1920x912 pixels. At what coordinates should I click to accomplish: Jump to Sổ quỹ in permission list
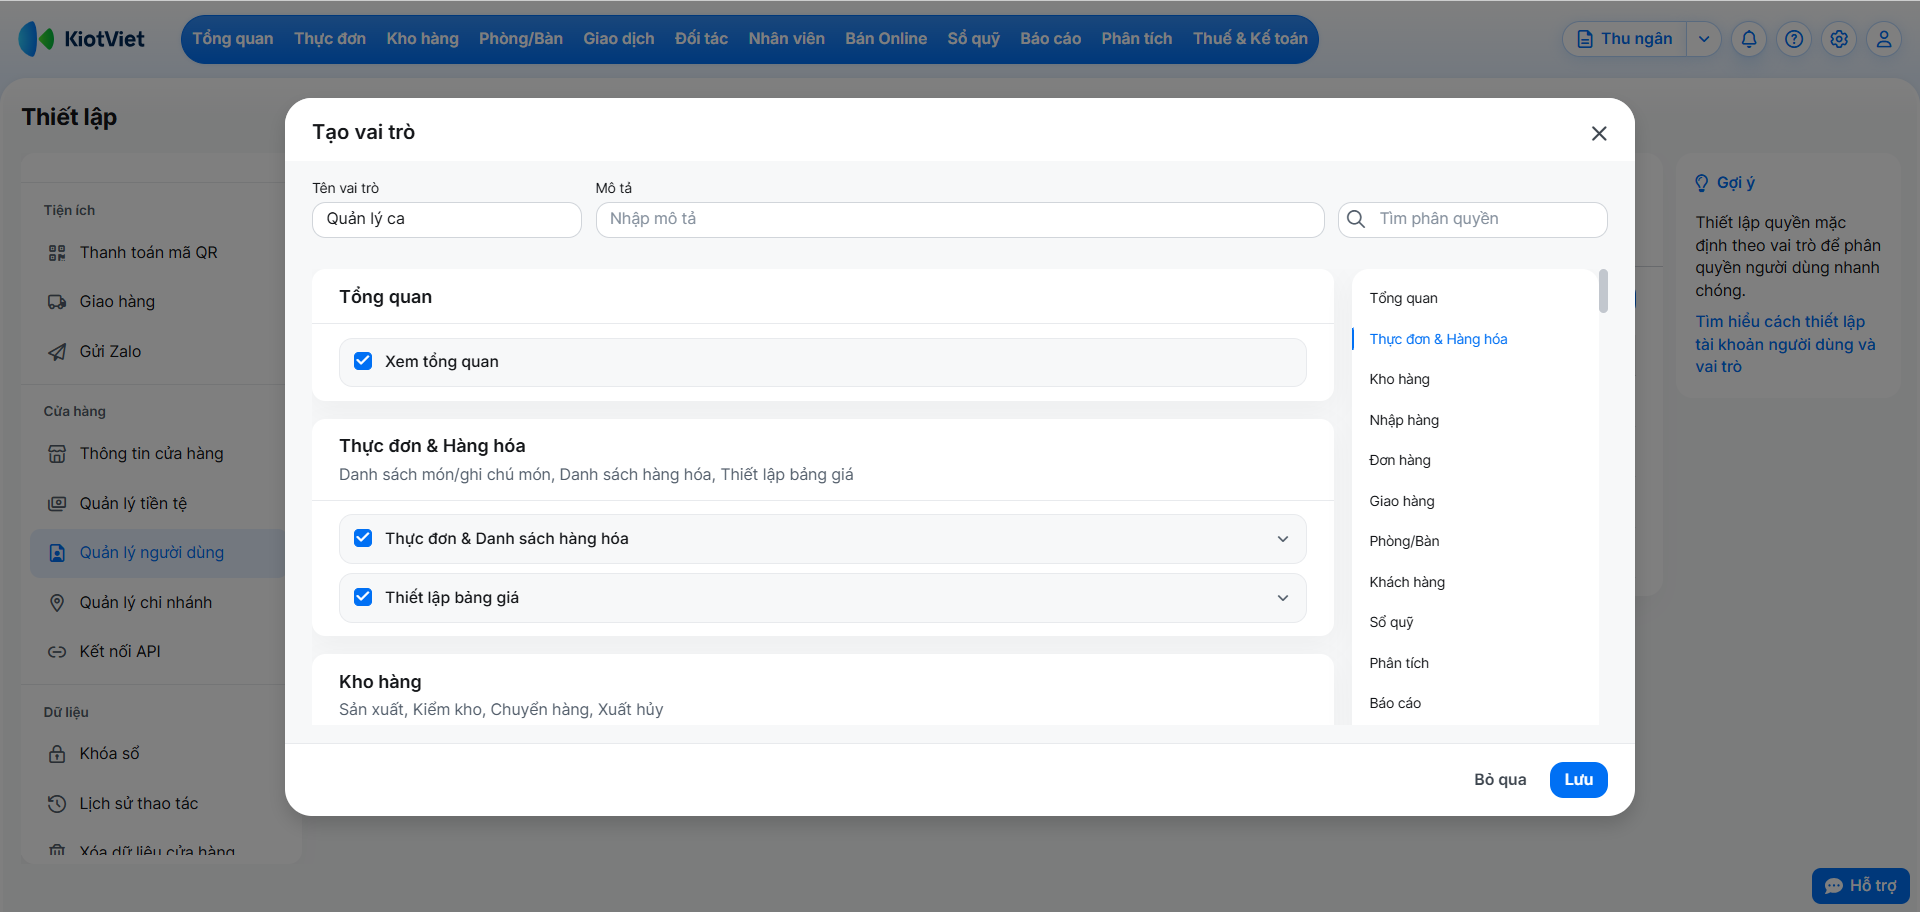pos(1392,622)
